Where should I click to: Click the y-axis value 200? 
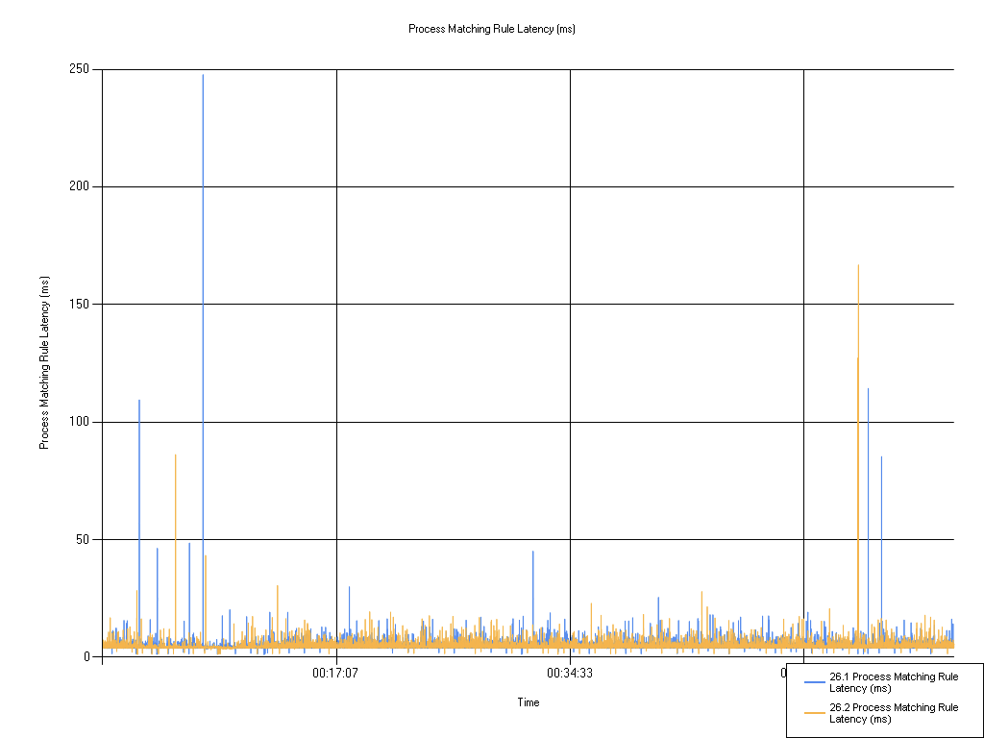click(x=78, y=186)
